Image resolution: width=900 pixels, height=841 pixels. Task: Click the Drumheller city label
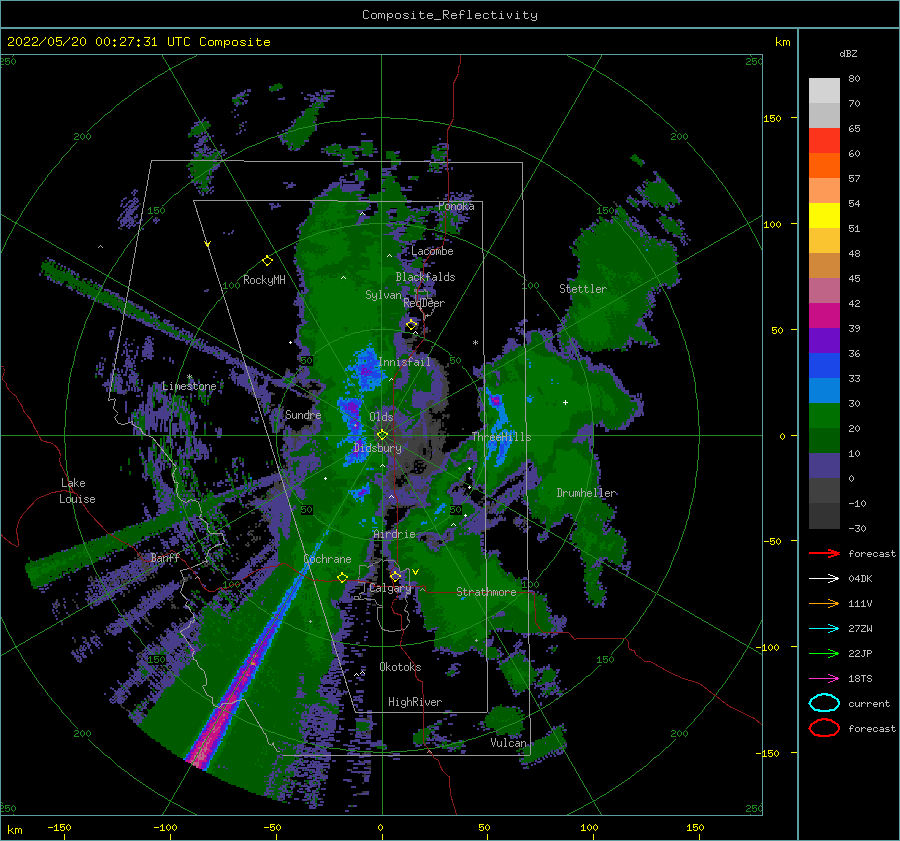point(587,493)
